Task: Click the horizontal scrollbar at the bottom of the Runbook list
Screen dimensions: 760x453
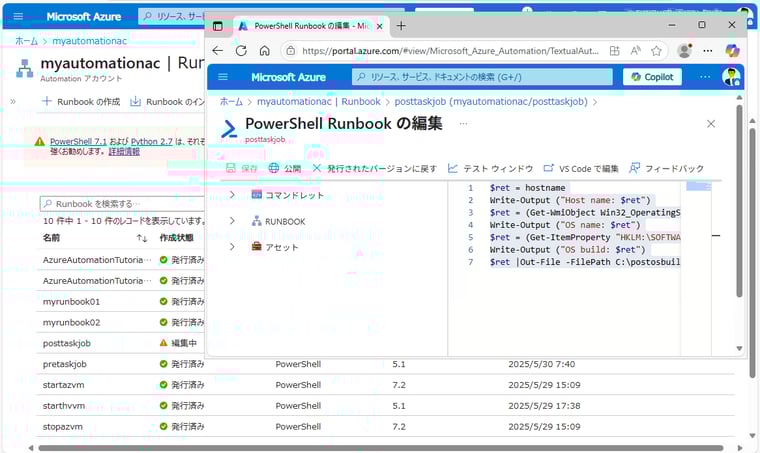Action: coord(380,448)
